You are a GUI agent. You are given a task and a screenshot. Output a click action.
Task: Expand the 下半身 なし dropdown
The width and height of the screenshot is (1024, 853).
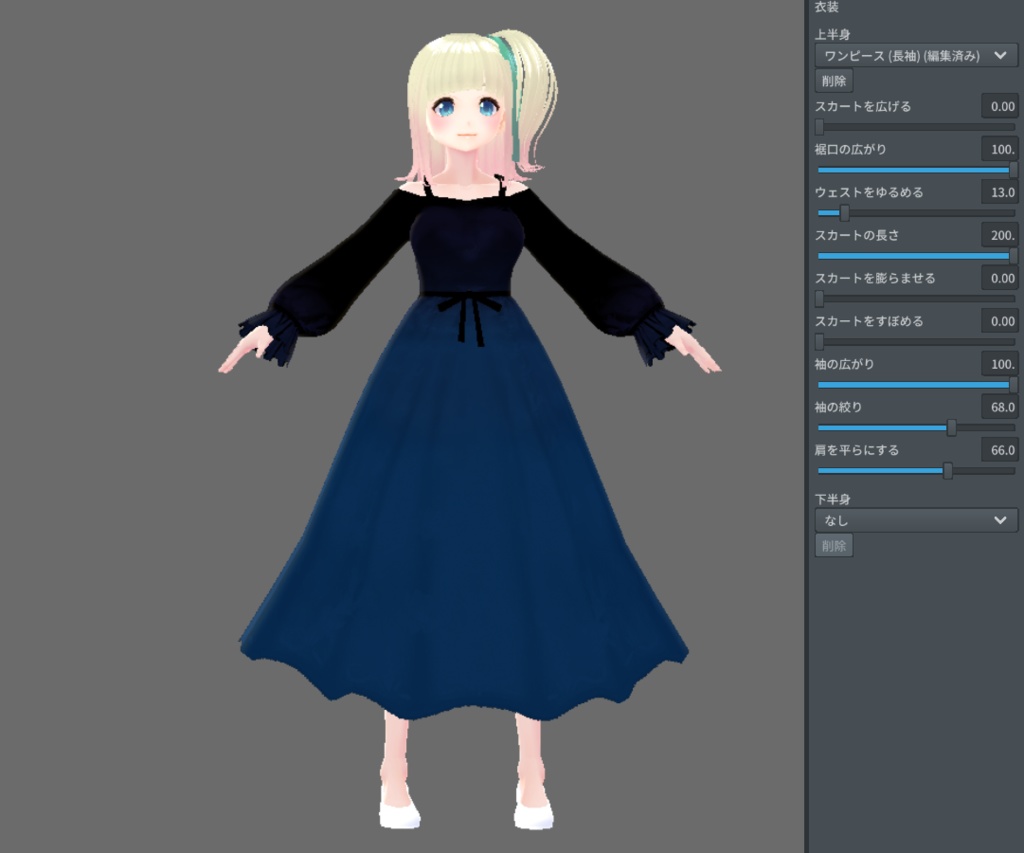[x=916, y=521]
